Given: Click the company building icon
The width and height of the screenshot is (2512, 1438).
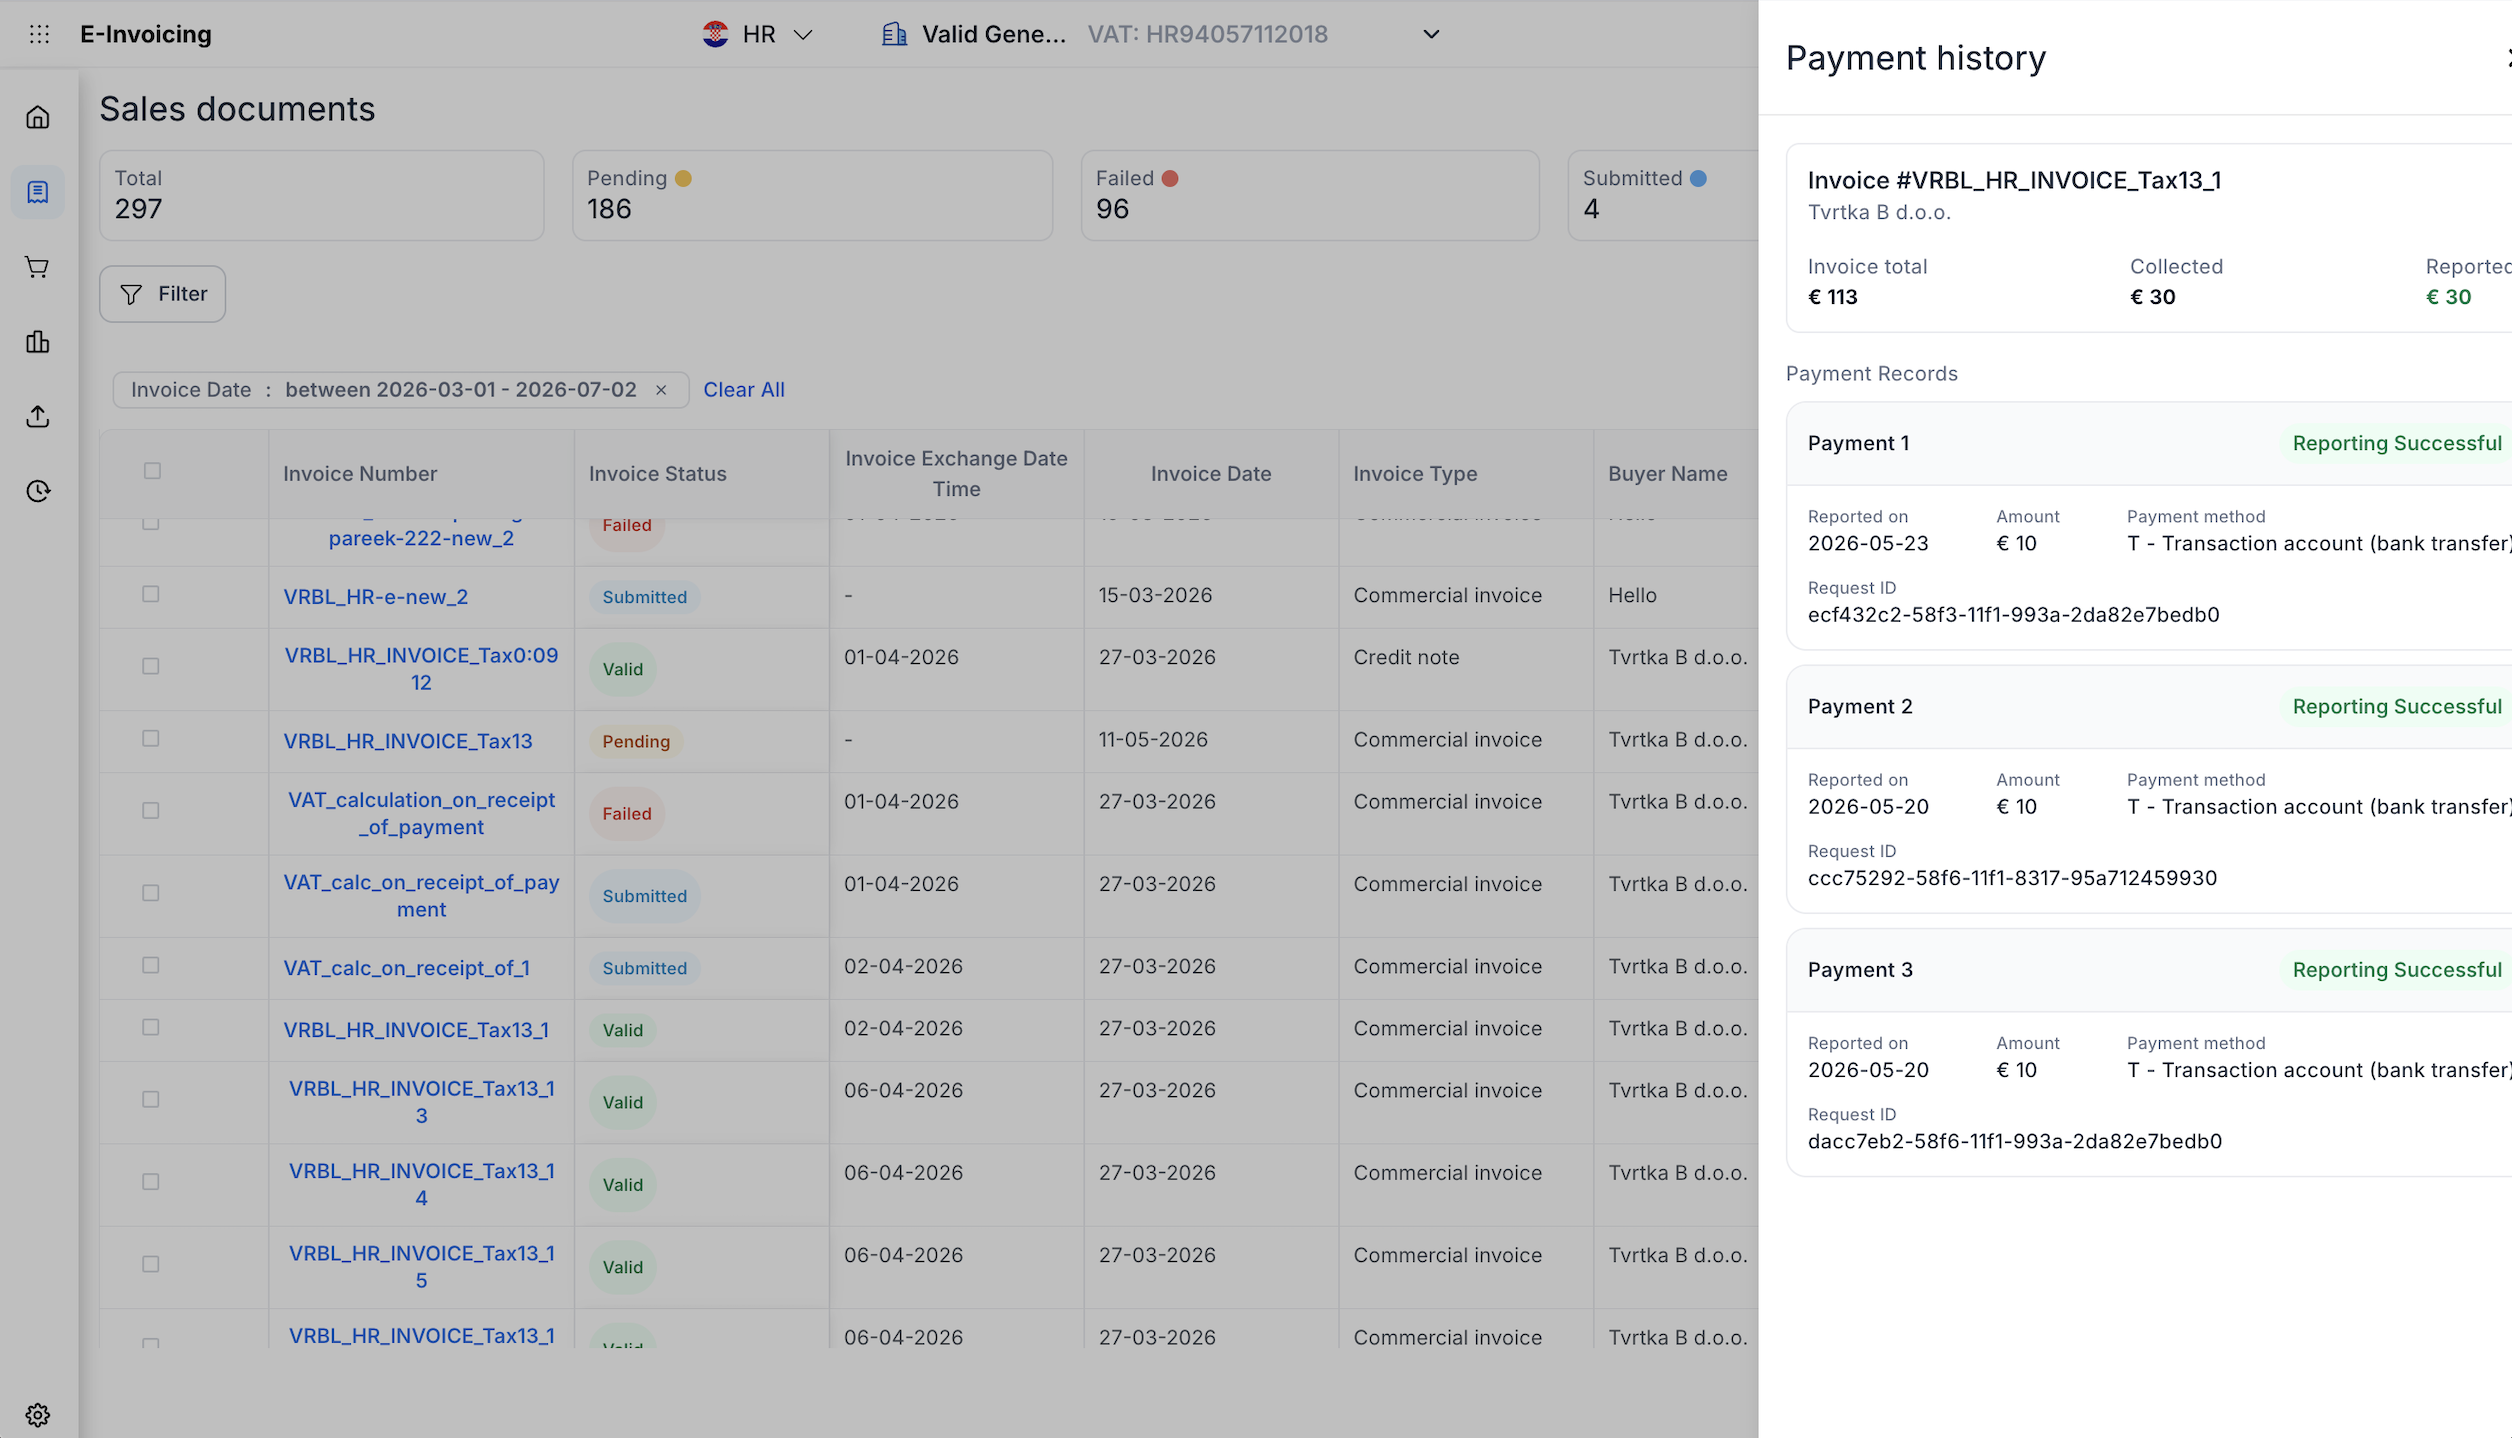Looking at the screenshot, I should pyautogui.click(x=894, y=34).
